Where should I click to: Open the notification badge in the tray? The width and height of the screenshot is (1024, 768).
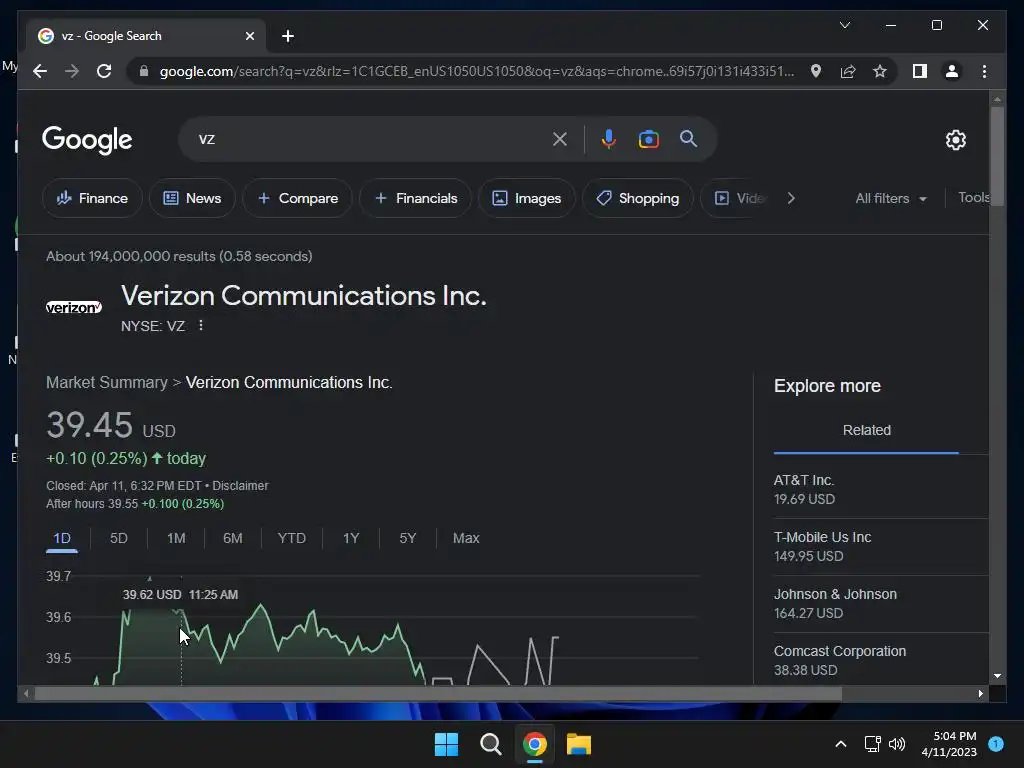pos(996,743)
